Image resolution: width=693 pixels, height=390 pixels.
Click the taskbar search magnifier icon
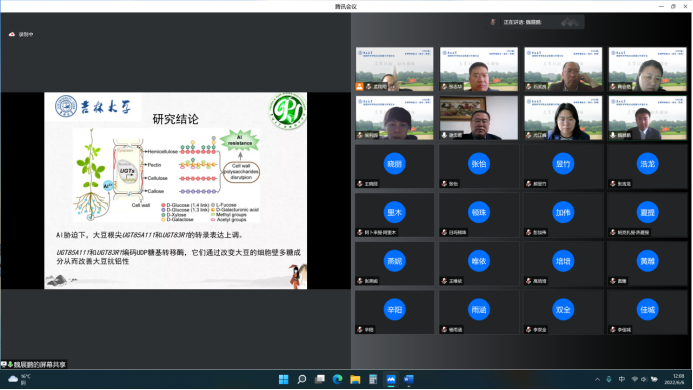301,379
